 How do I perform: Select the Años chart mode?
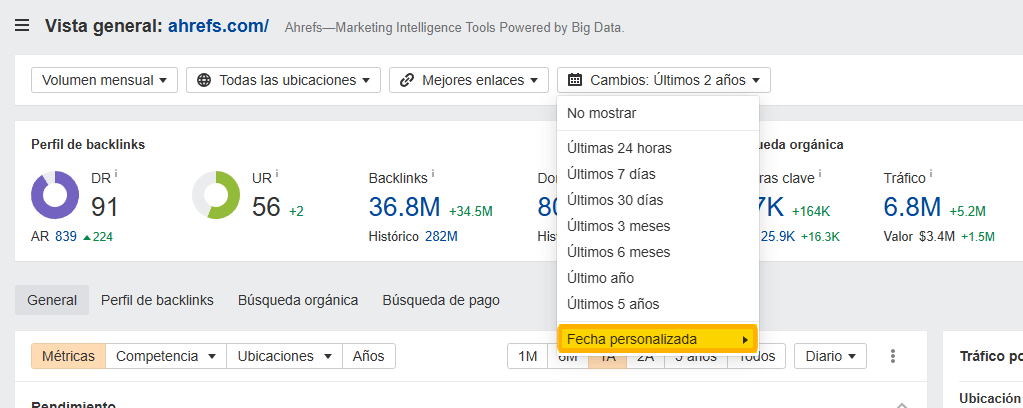369,356
